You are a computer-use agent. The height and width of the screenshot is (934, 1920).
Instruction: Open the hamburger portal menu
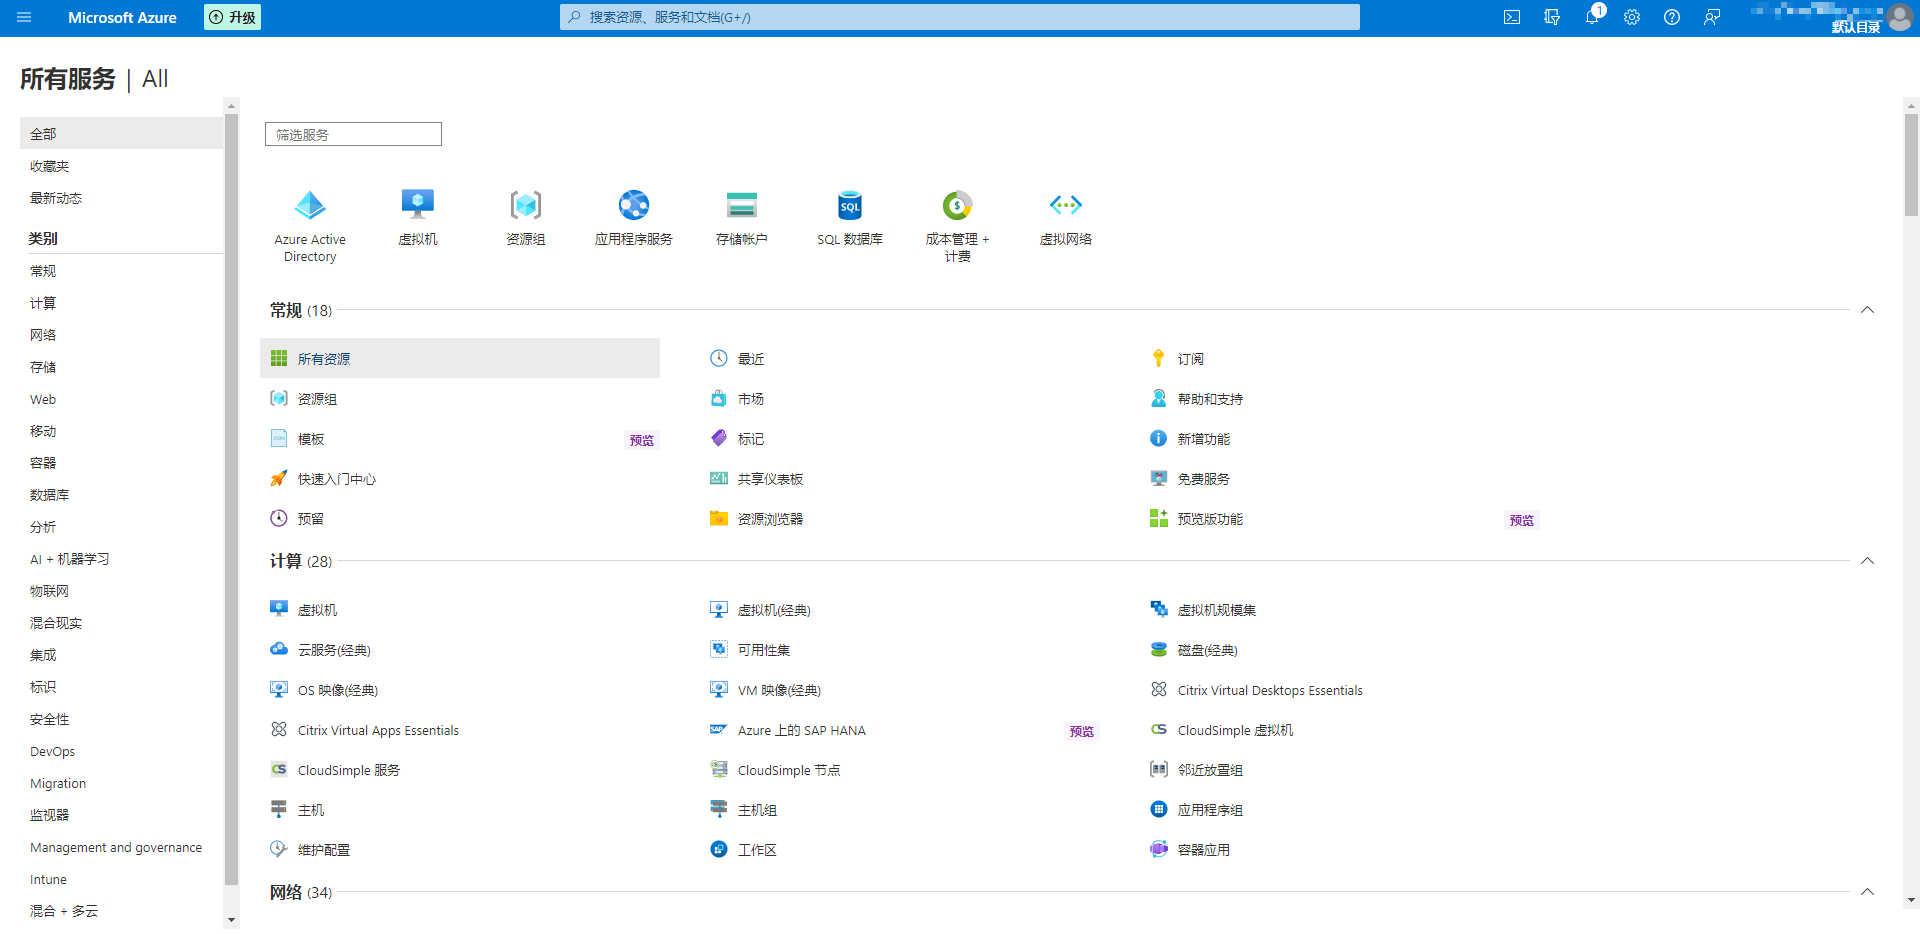tap(24, 17)
